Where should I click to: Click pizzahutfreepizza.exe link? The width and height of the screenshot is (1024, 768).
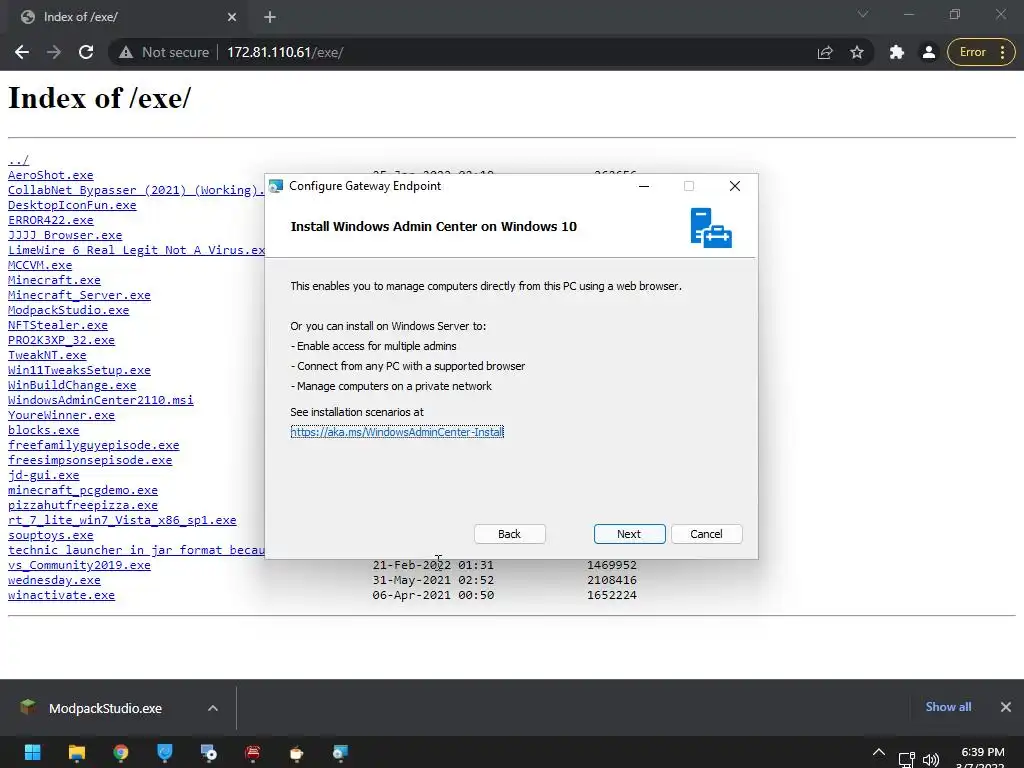[x=83, y=505]
